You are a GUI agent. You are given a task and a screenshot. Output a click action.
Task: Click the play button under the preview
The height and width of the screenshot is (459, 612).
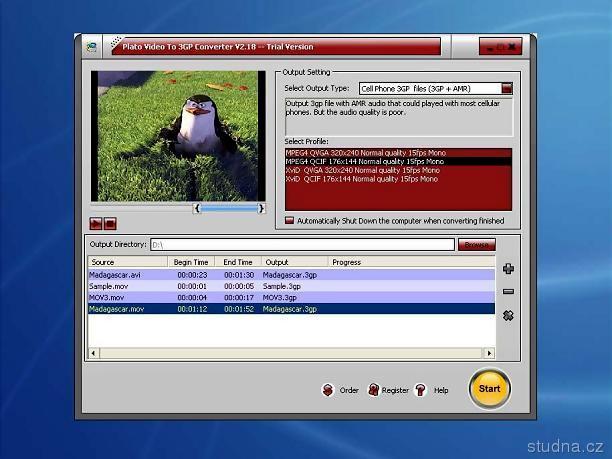pos(96,223)
